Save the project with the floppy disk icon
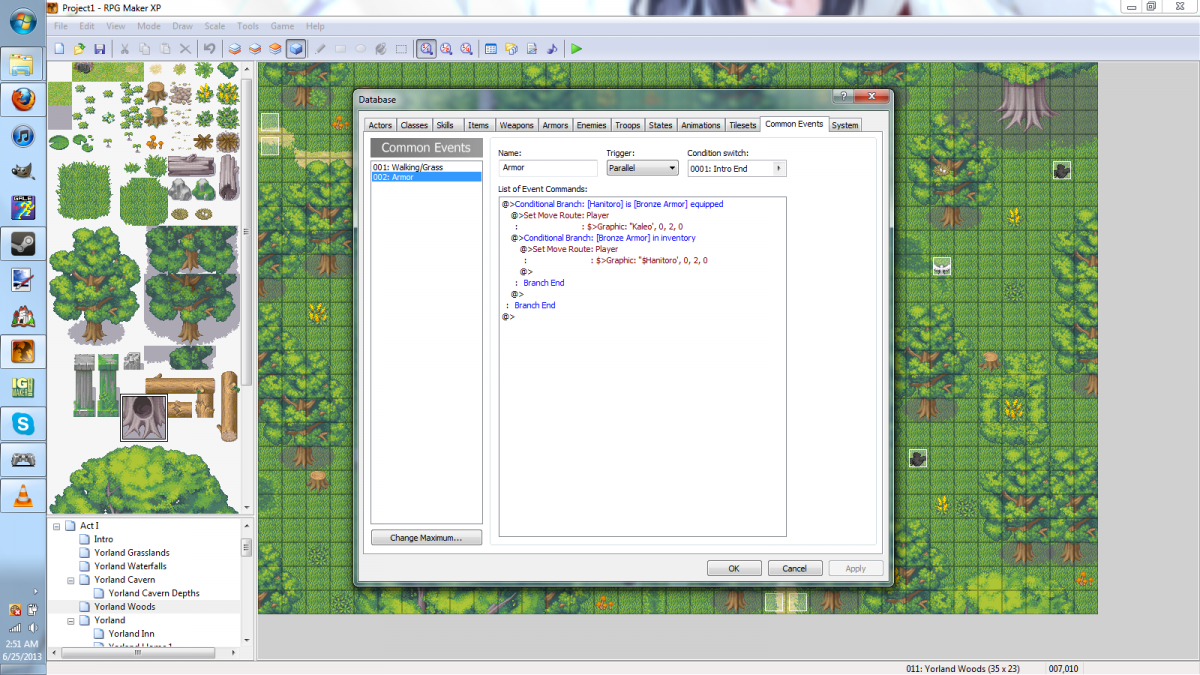The image size is (1200, 675). pyautogui.click(x=99, y=48)
